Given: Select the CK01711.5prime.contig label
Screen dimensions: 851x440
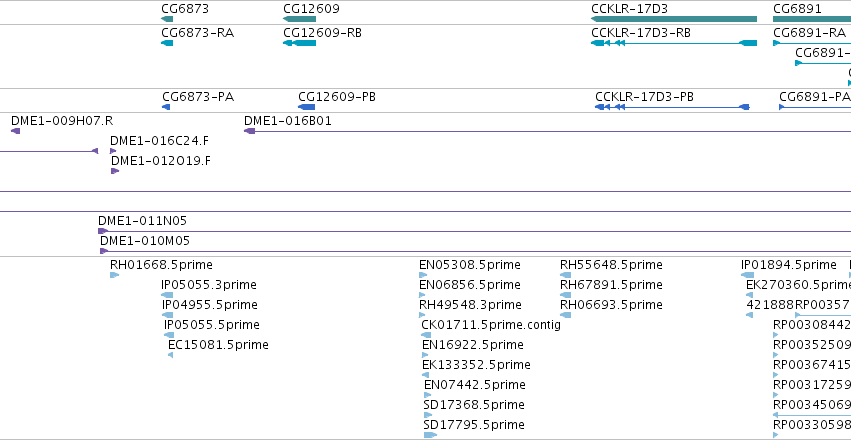Looking at the screenshot, I should [x=491, y=325].
